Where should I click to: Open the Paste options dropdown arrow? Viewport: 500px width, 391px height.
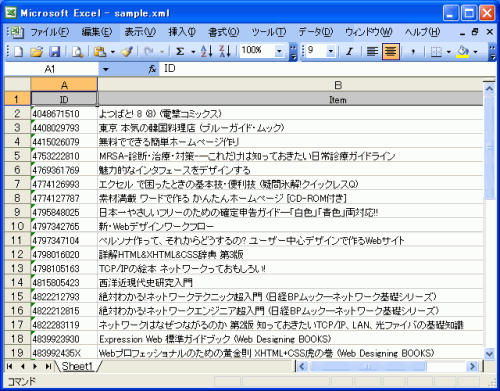pyautogui.click(x=113, y=52)
